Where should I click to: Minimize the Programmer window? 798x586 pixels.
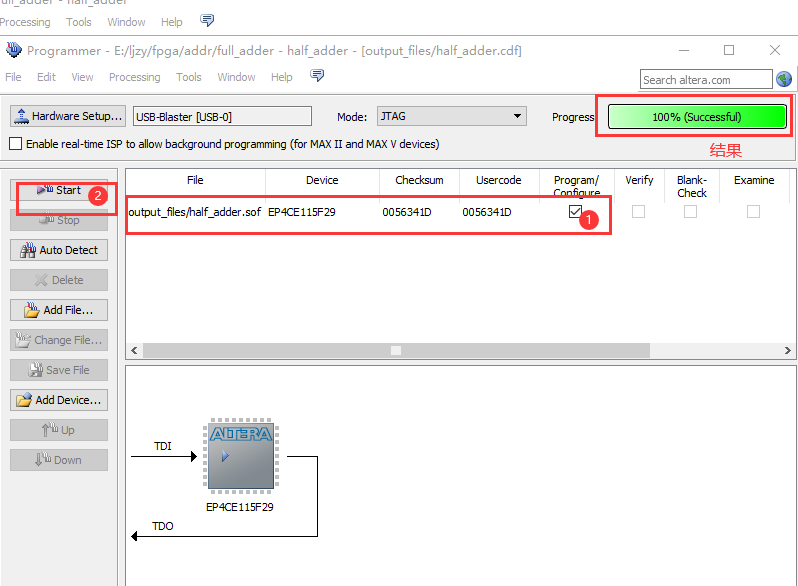[684, 50]
